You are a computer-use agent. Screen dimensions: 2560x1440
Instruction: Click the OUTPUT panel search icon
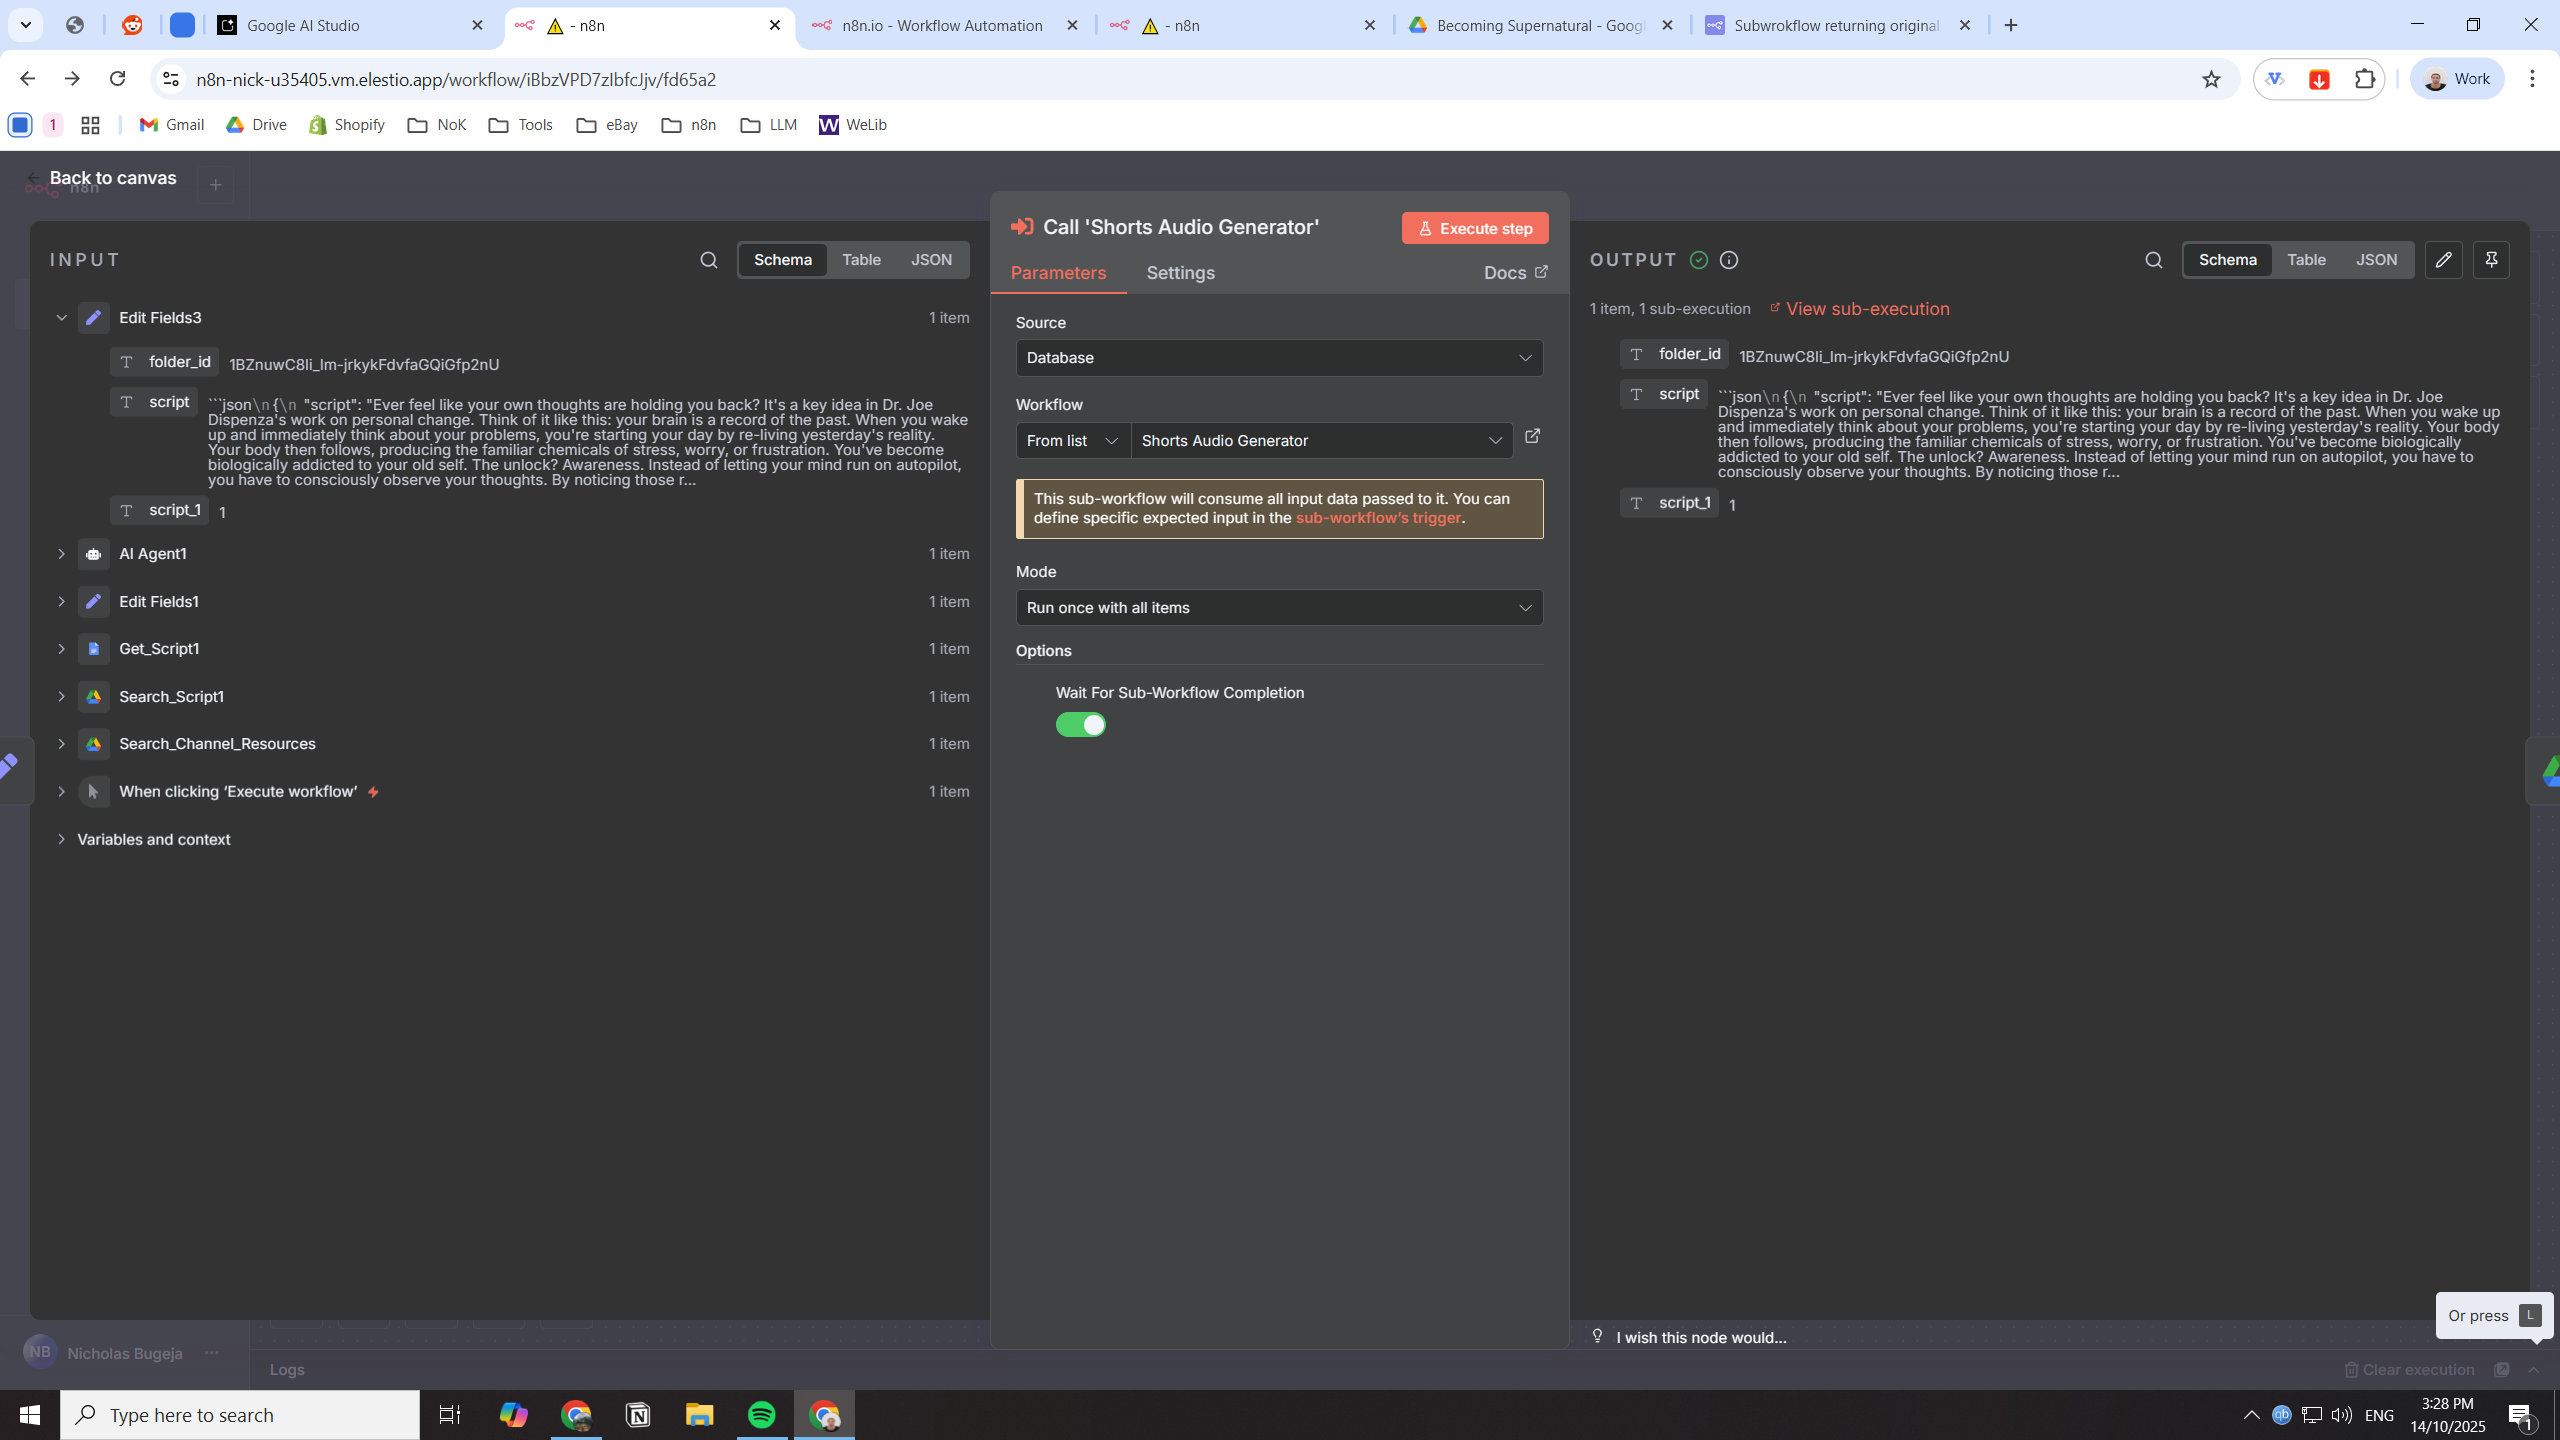click(x=2154, y=260)
